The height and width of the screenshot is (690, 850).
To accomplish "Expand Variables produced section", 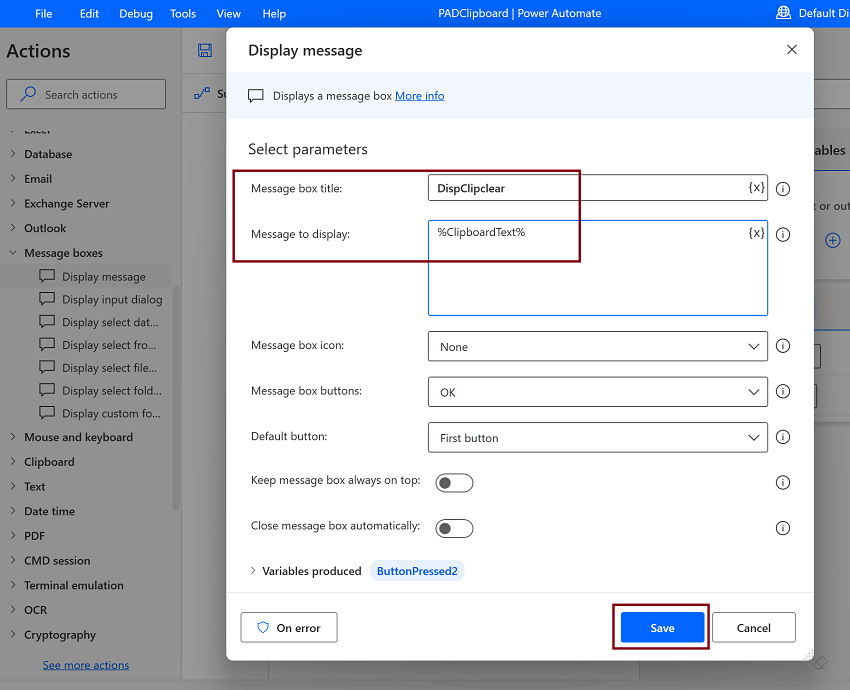I will (x=253, y=571).
